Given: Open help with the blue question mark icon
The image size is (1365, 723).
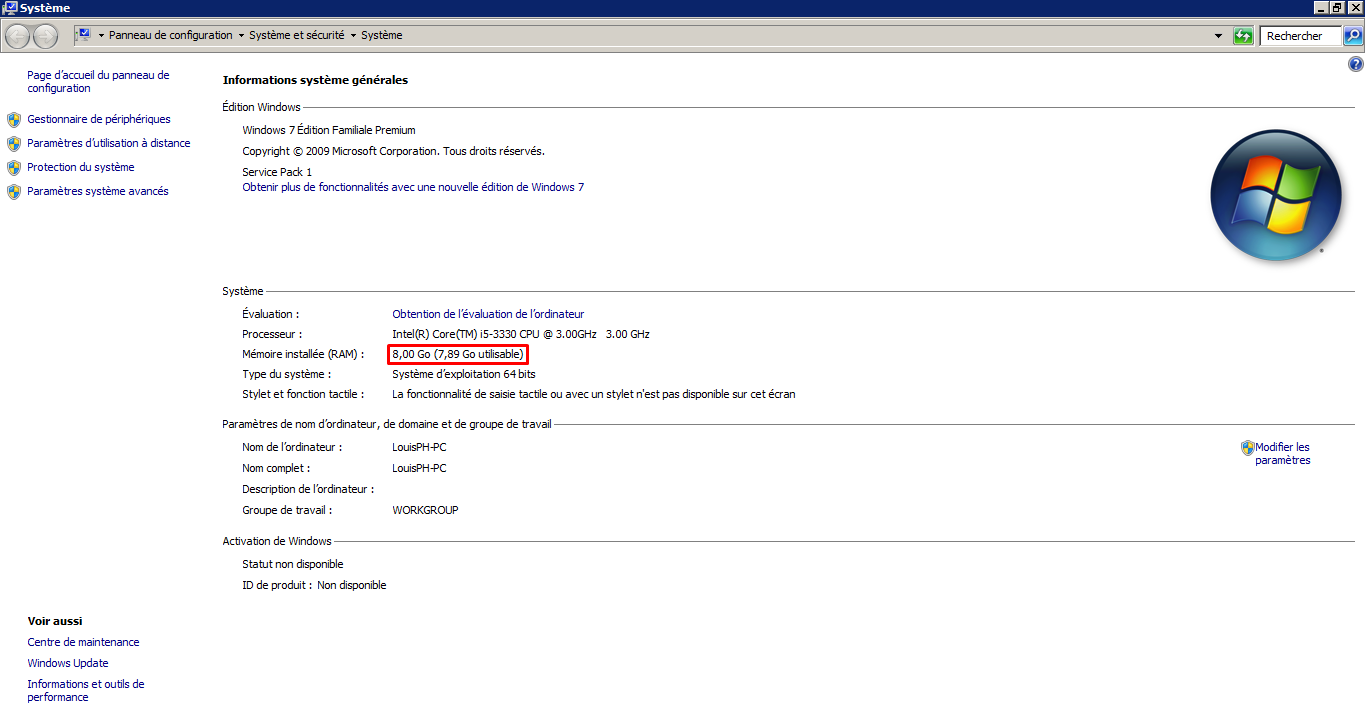Looking at the screenshot, I should click(1356, 64).
